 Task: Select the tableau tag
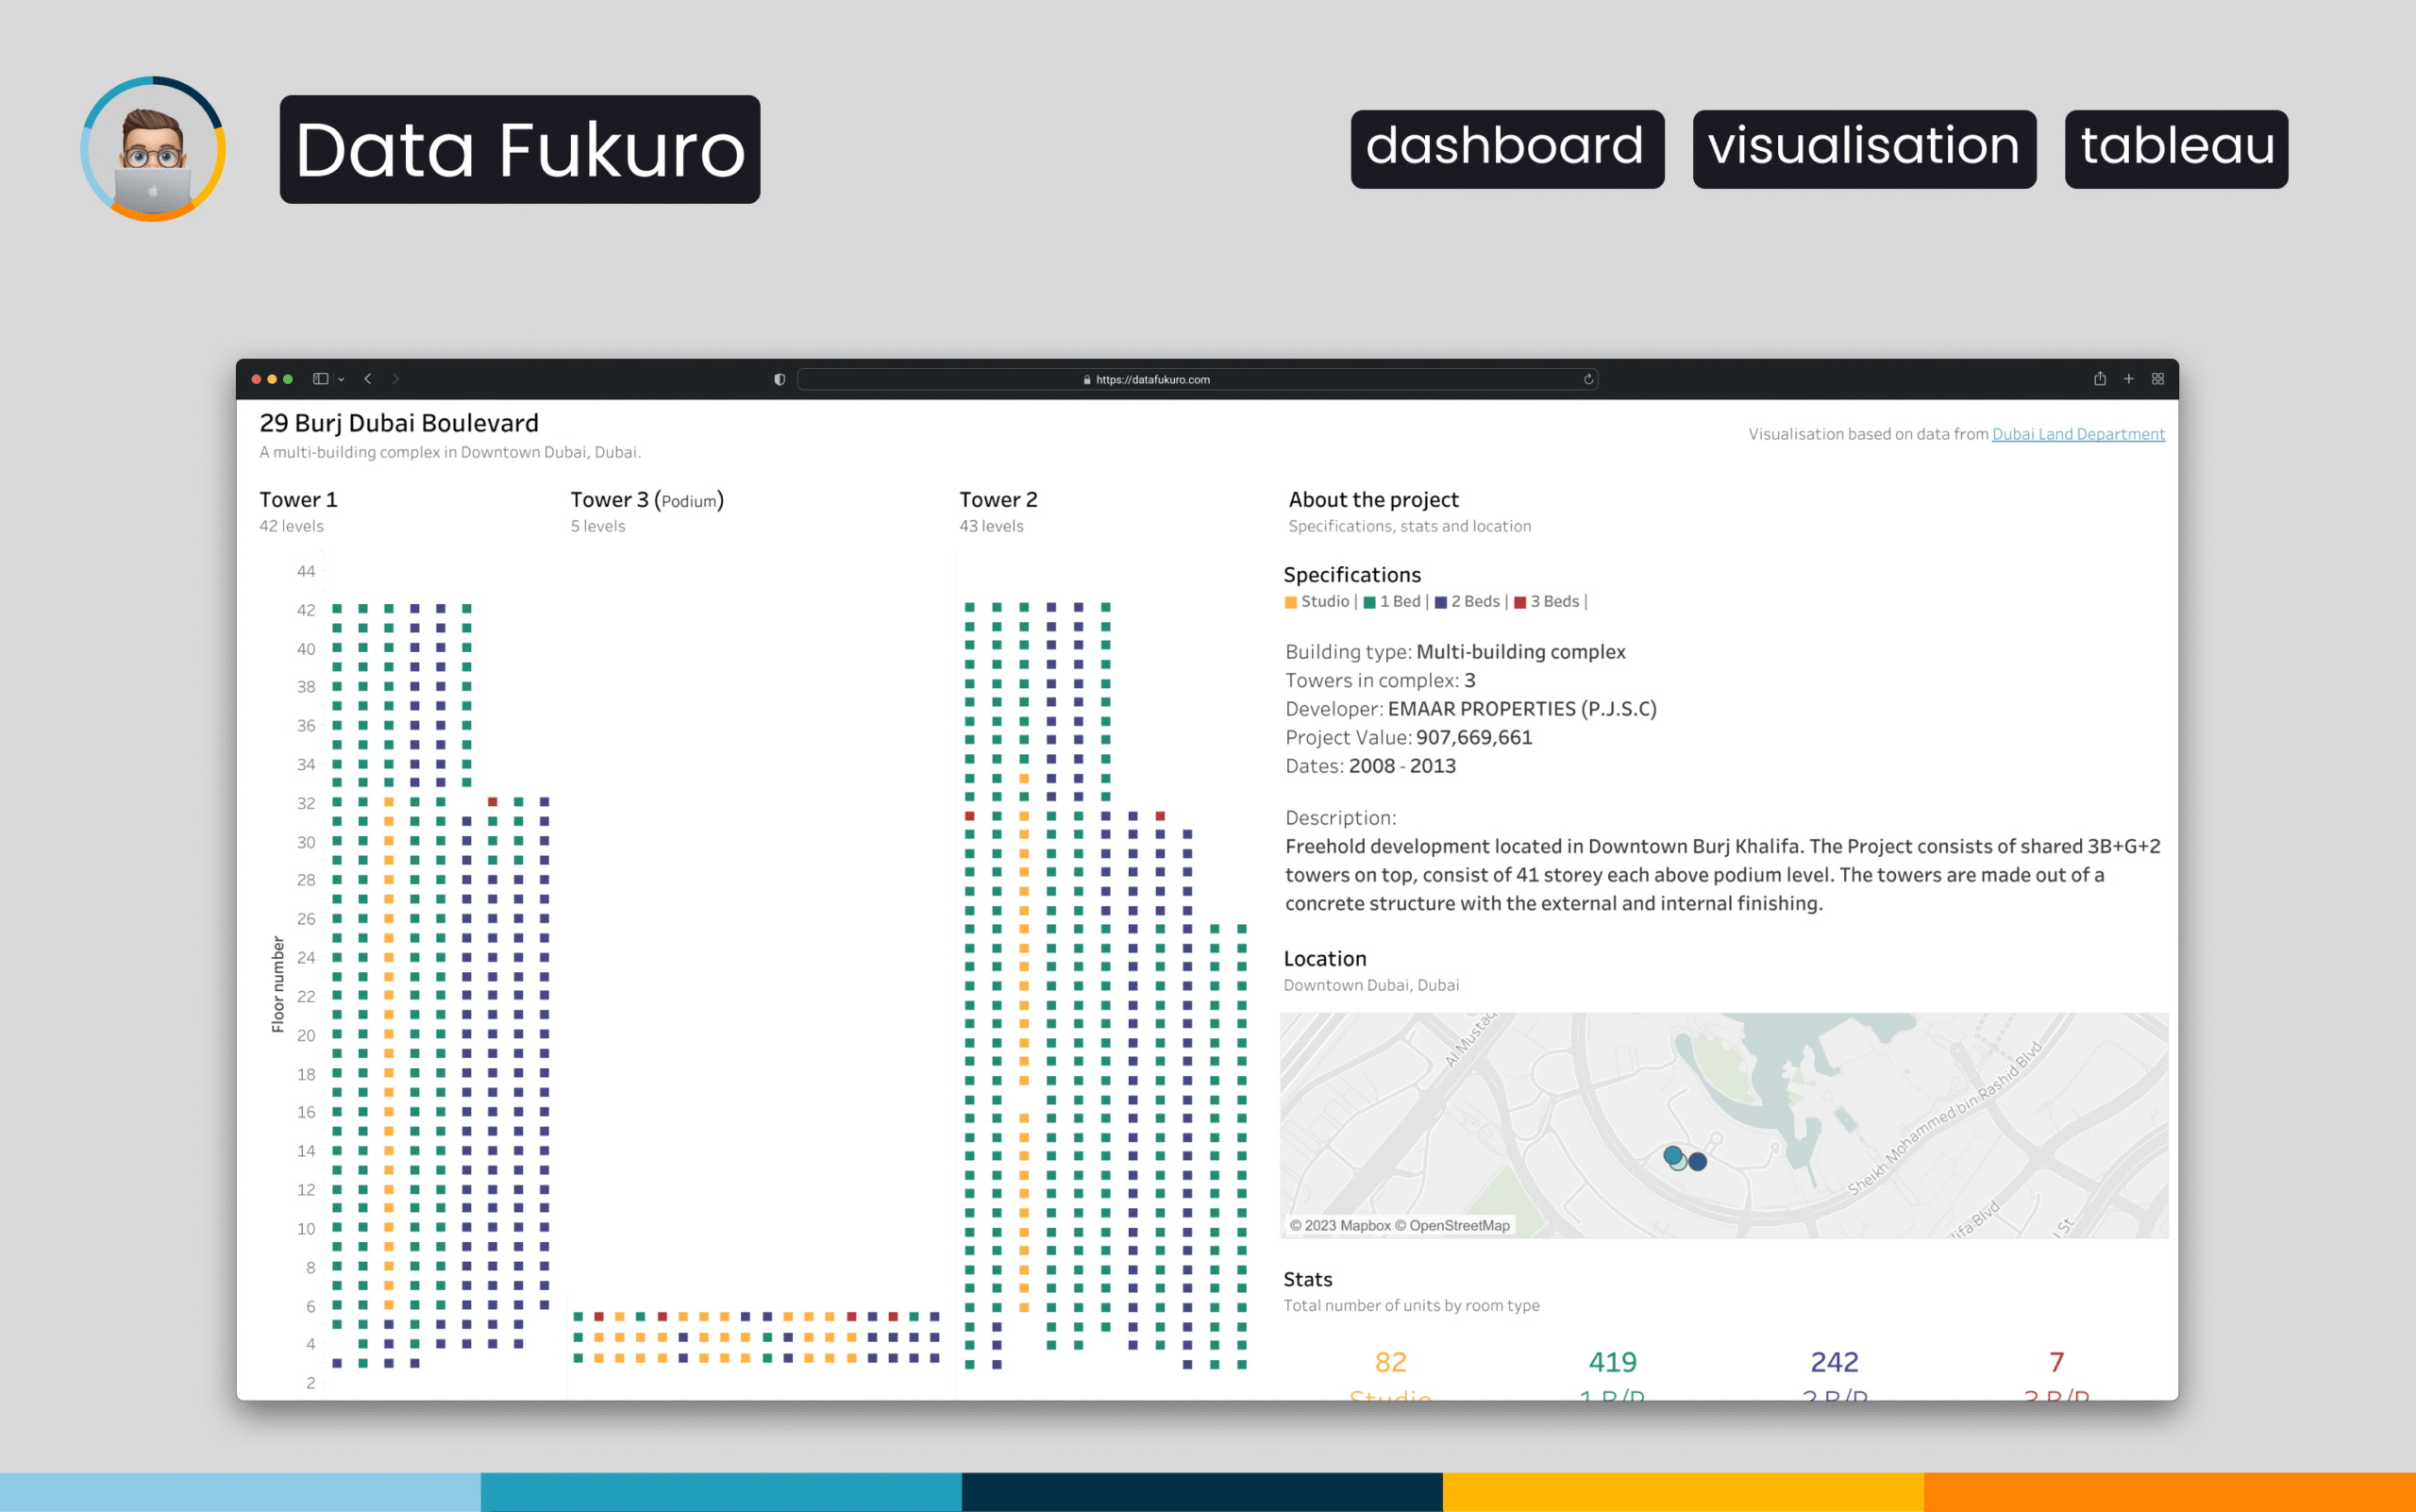click(x=2176, y=148)
